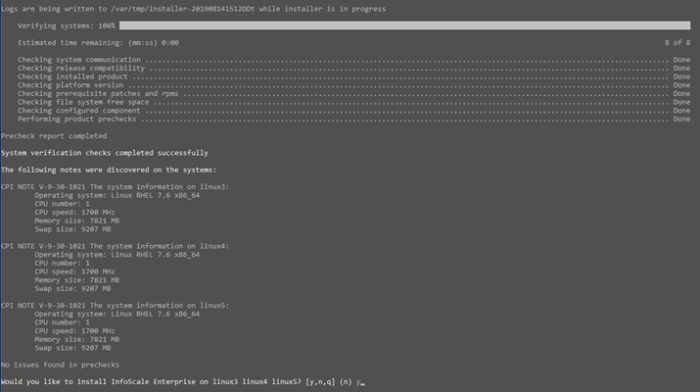The width and height of the screenshot is (700, 392).
Task: Click the Checking release compatibility line
Action: coord(354,68)
